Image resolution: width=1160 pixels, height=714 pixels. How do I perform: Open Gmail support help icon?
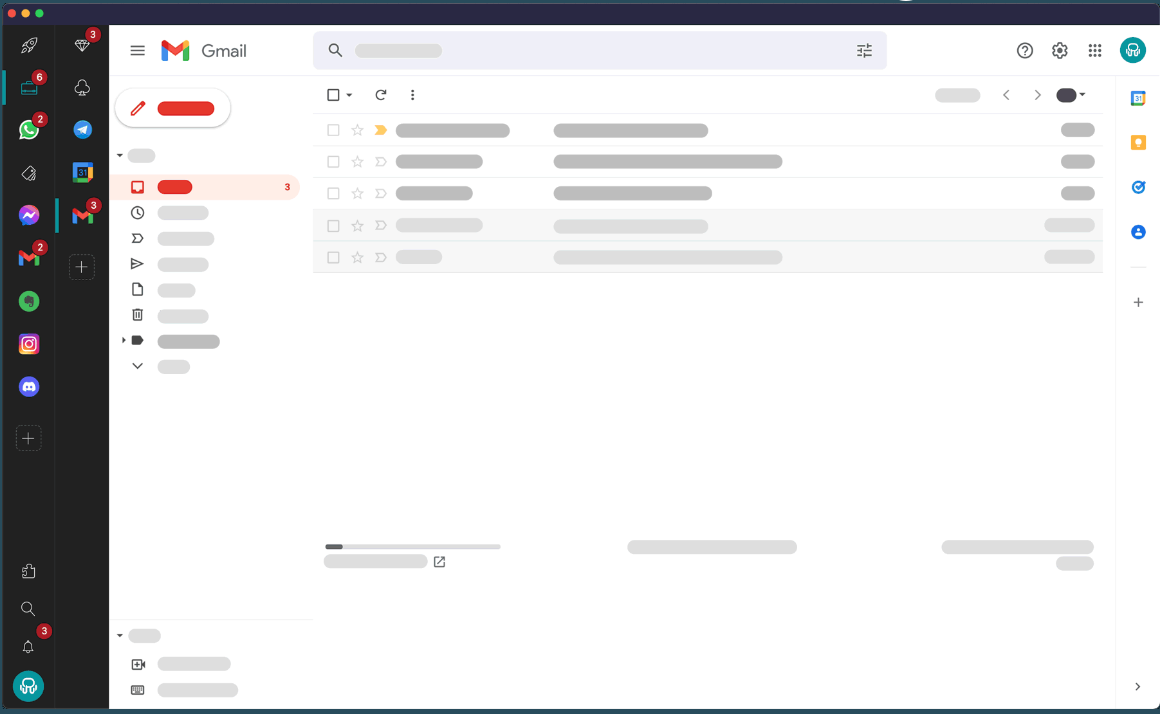point(1025,50)
